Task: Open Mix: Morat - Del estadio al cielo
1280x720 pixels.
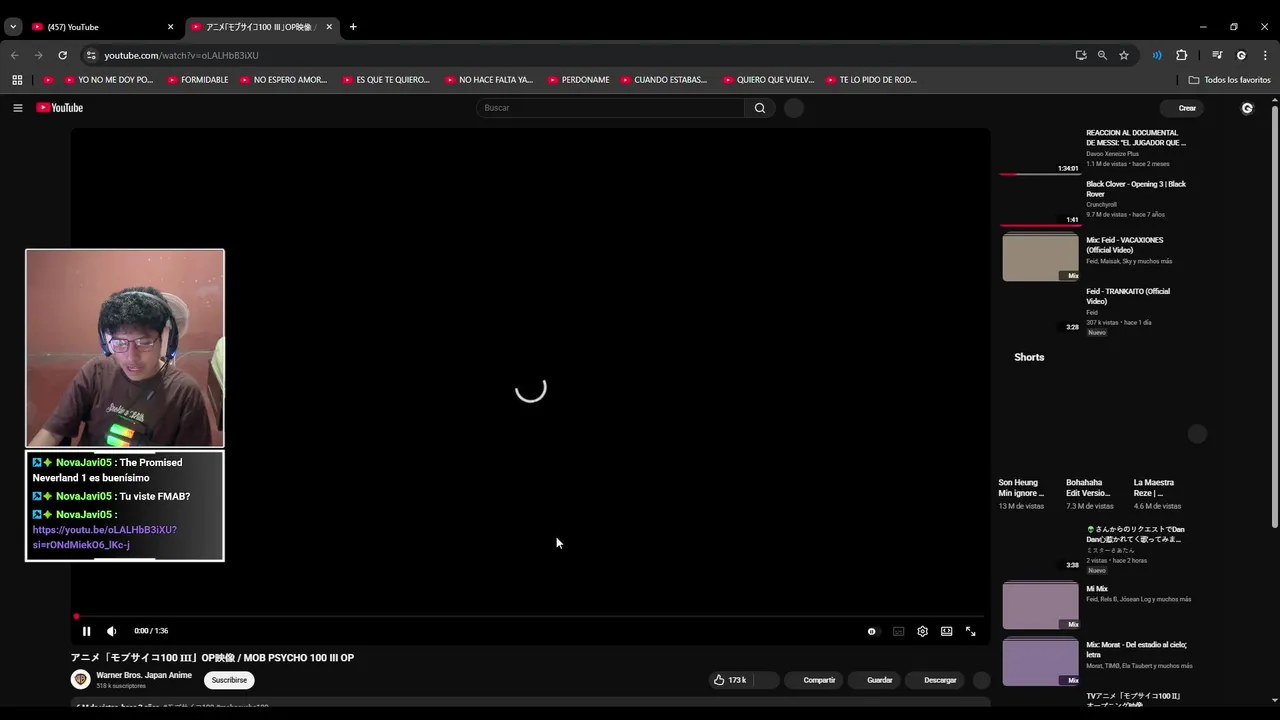Action: tap(1136, 649)
